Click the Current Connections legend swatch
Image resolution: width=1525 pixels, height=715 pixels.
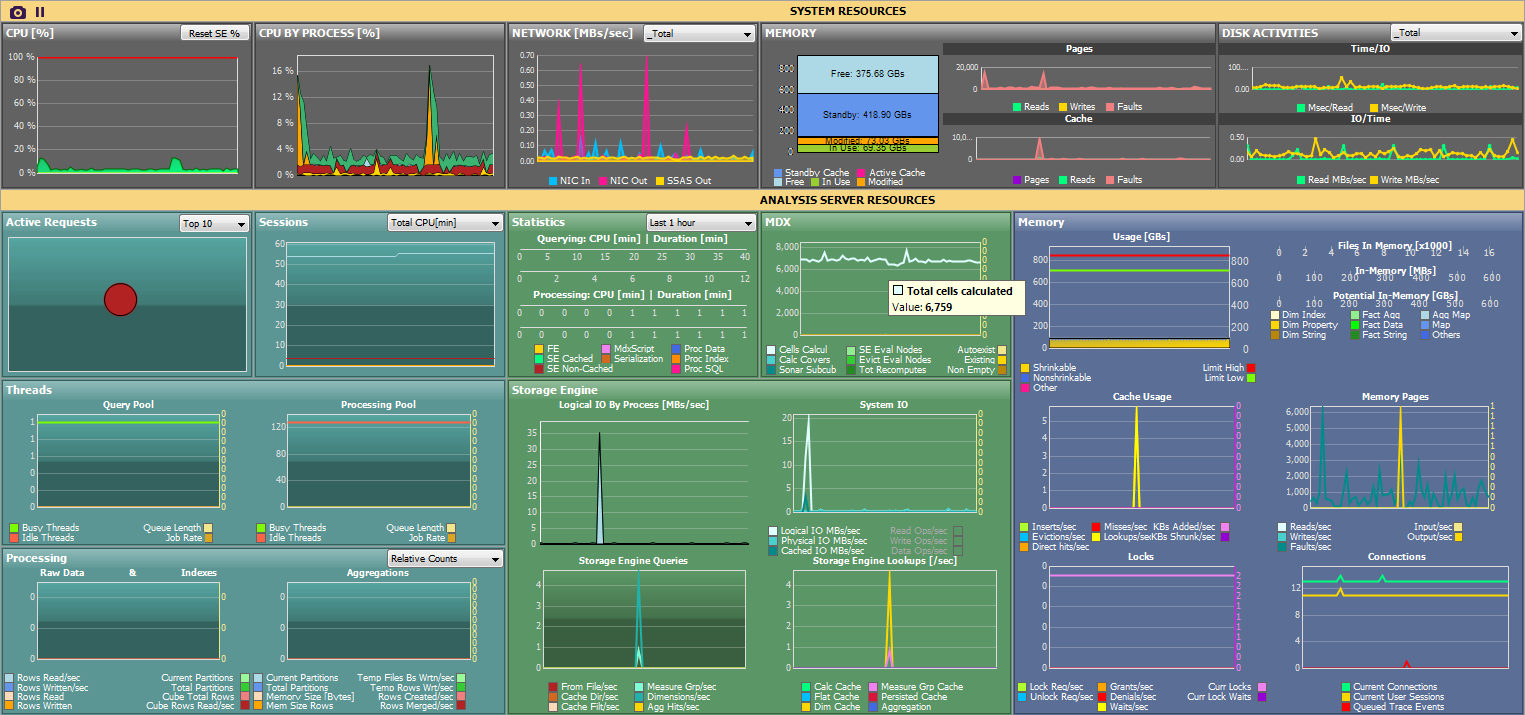coord(1345,687)
